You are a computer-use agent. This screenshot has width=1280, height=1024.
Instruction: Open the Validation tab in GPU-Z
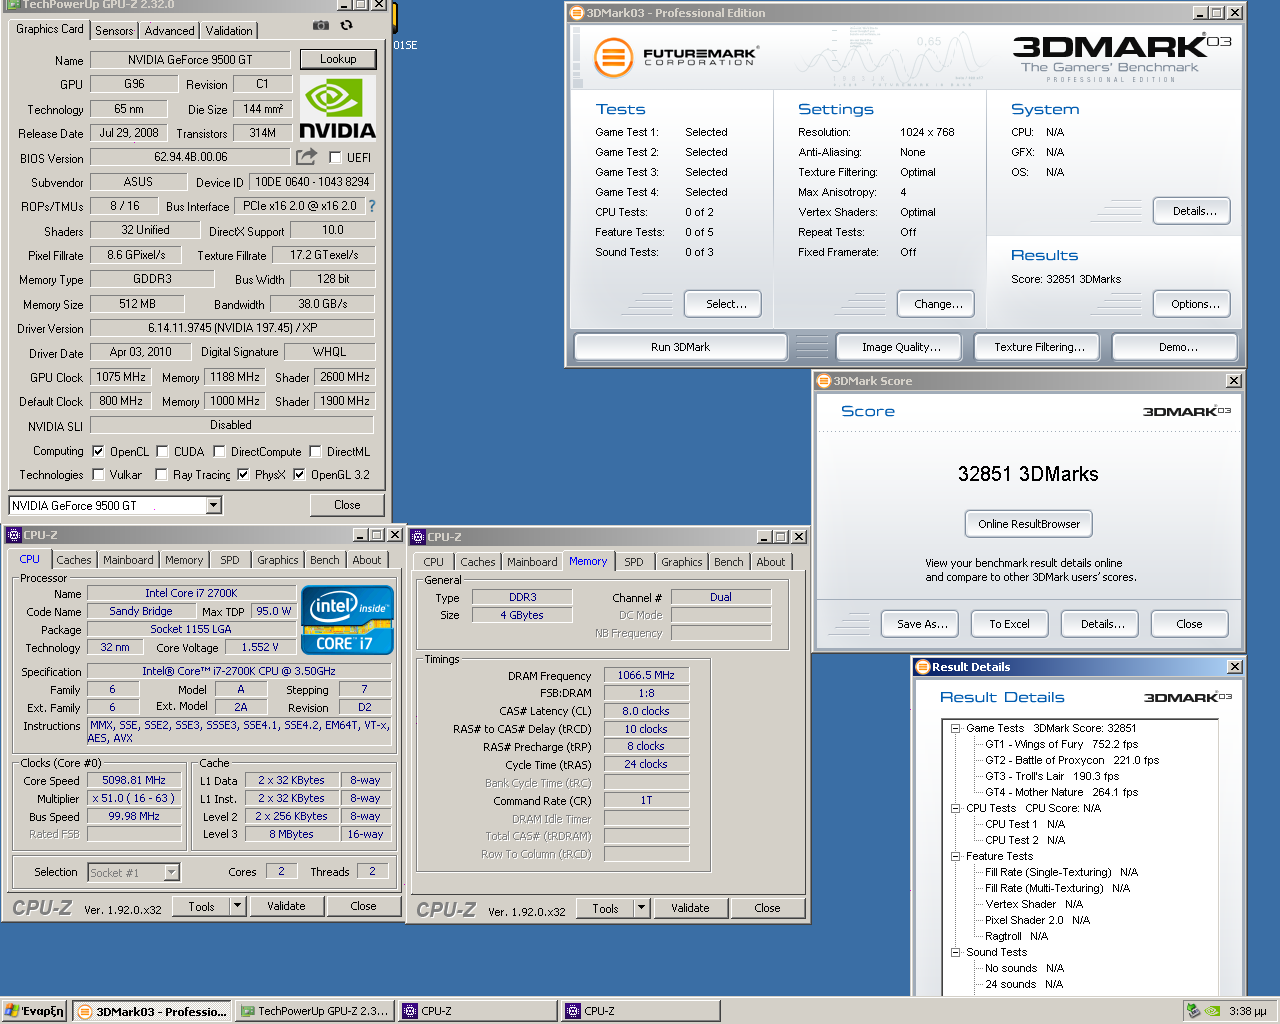coord(229,31)
